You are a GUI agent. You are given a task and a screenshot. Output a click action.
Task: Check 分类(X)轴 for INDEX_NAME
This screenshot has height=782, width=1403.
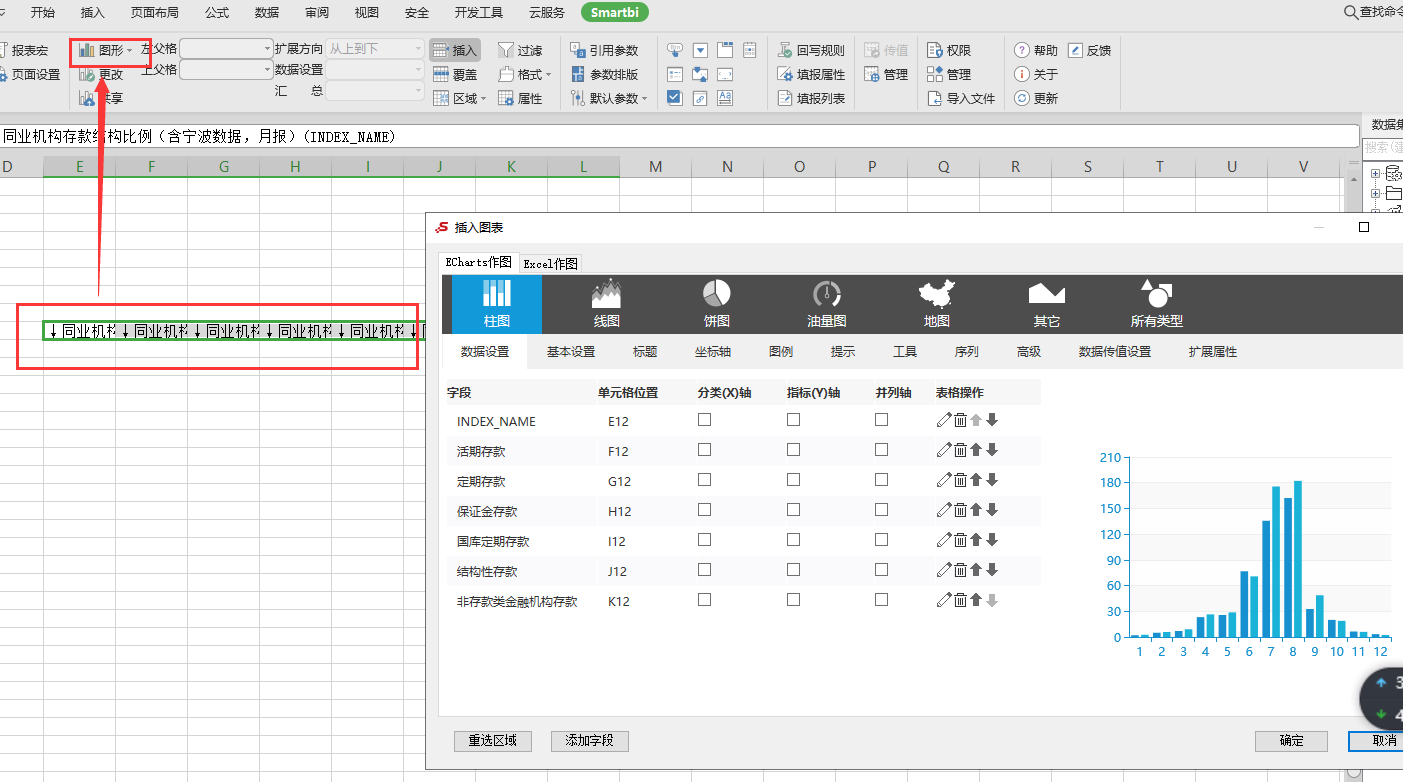tap(704, 420)
